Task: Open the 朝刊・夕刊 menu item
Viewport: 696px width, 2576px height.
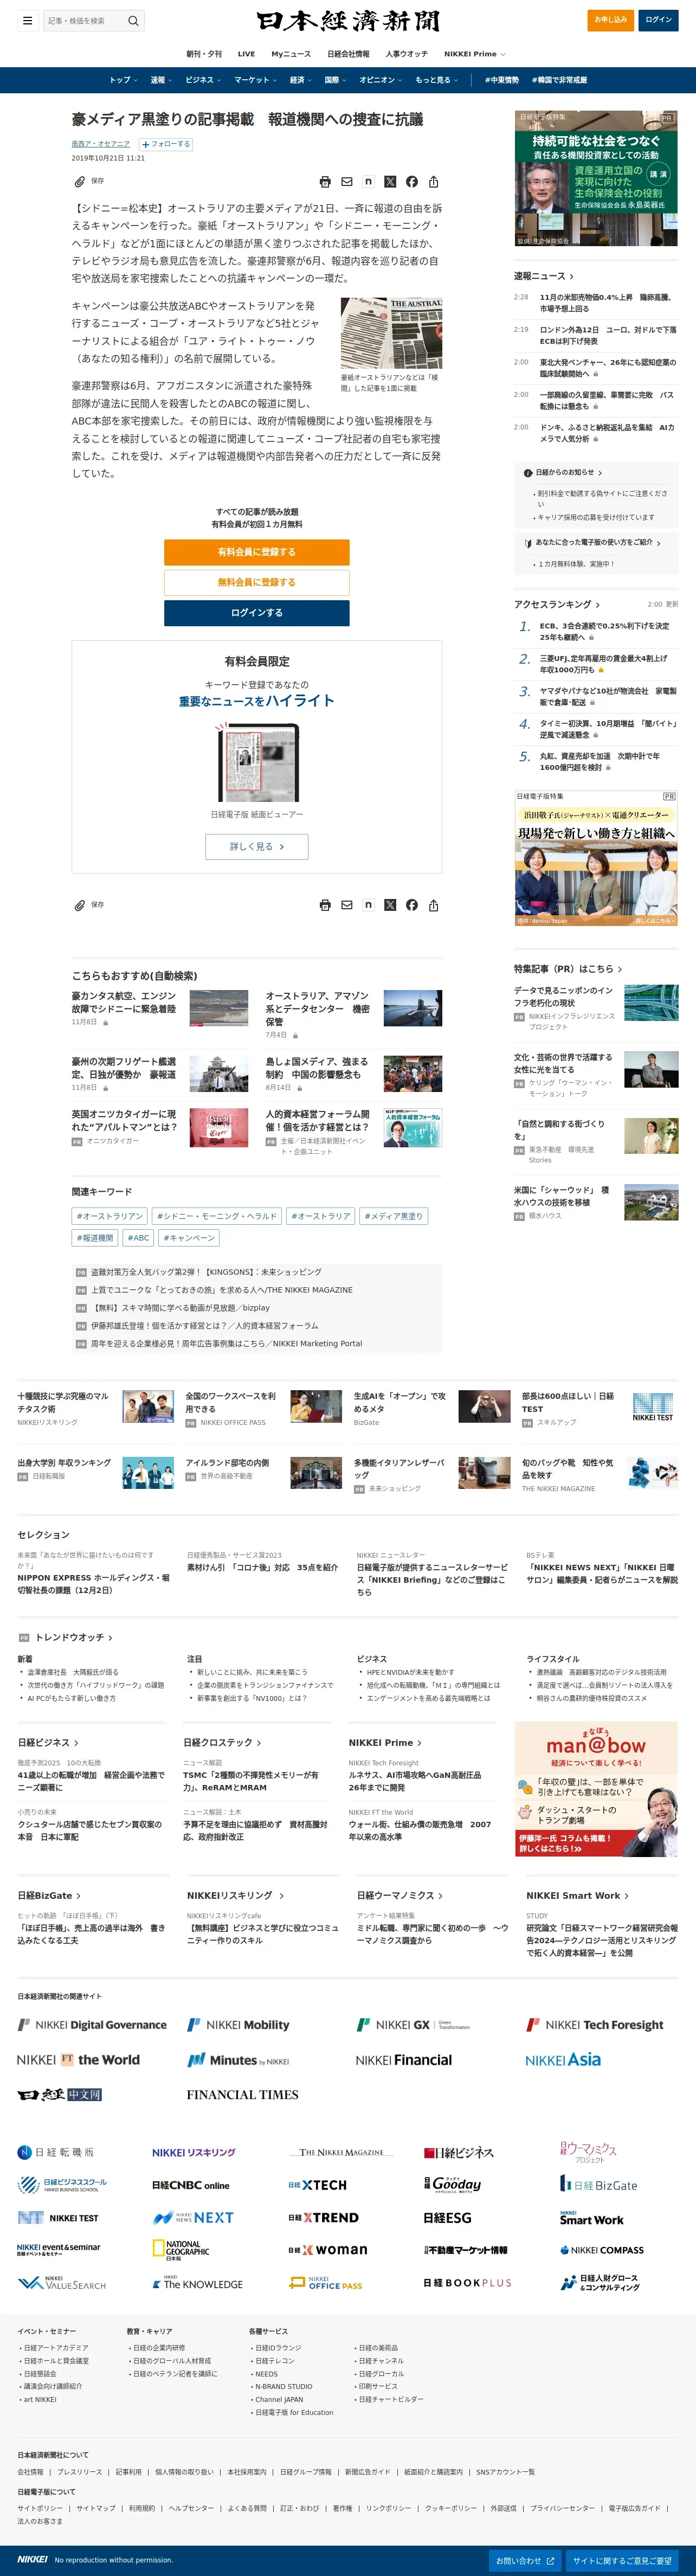Action: point(204,54)
